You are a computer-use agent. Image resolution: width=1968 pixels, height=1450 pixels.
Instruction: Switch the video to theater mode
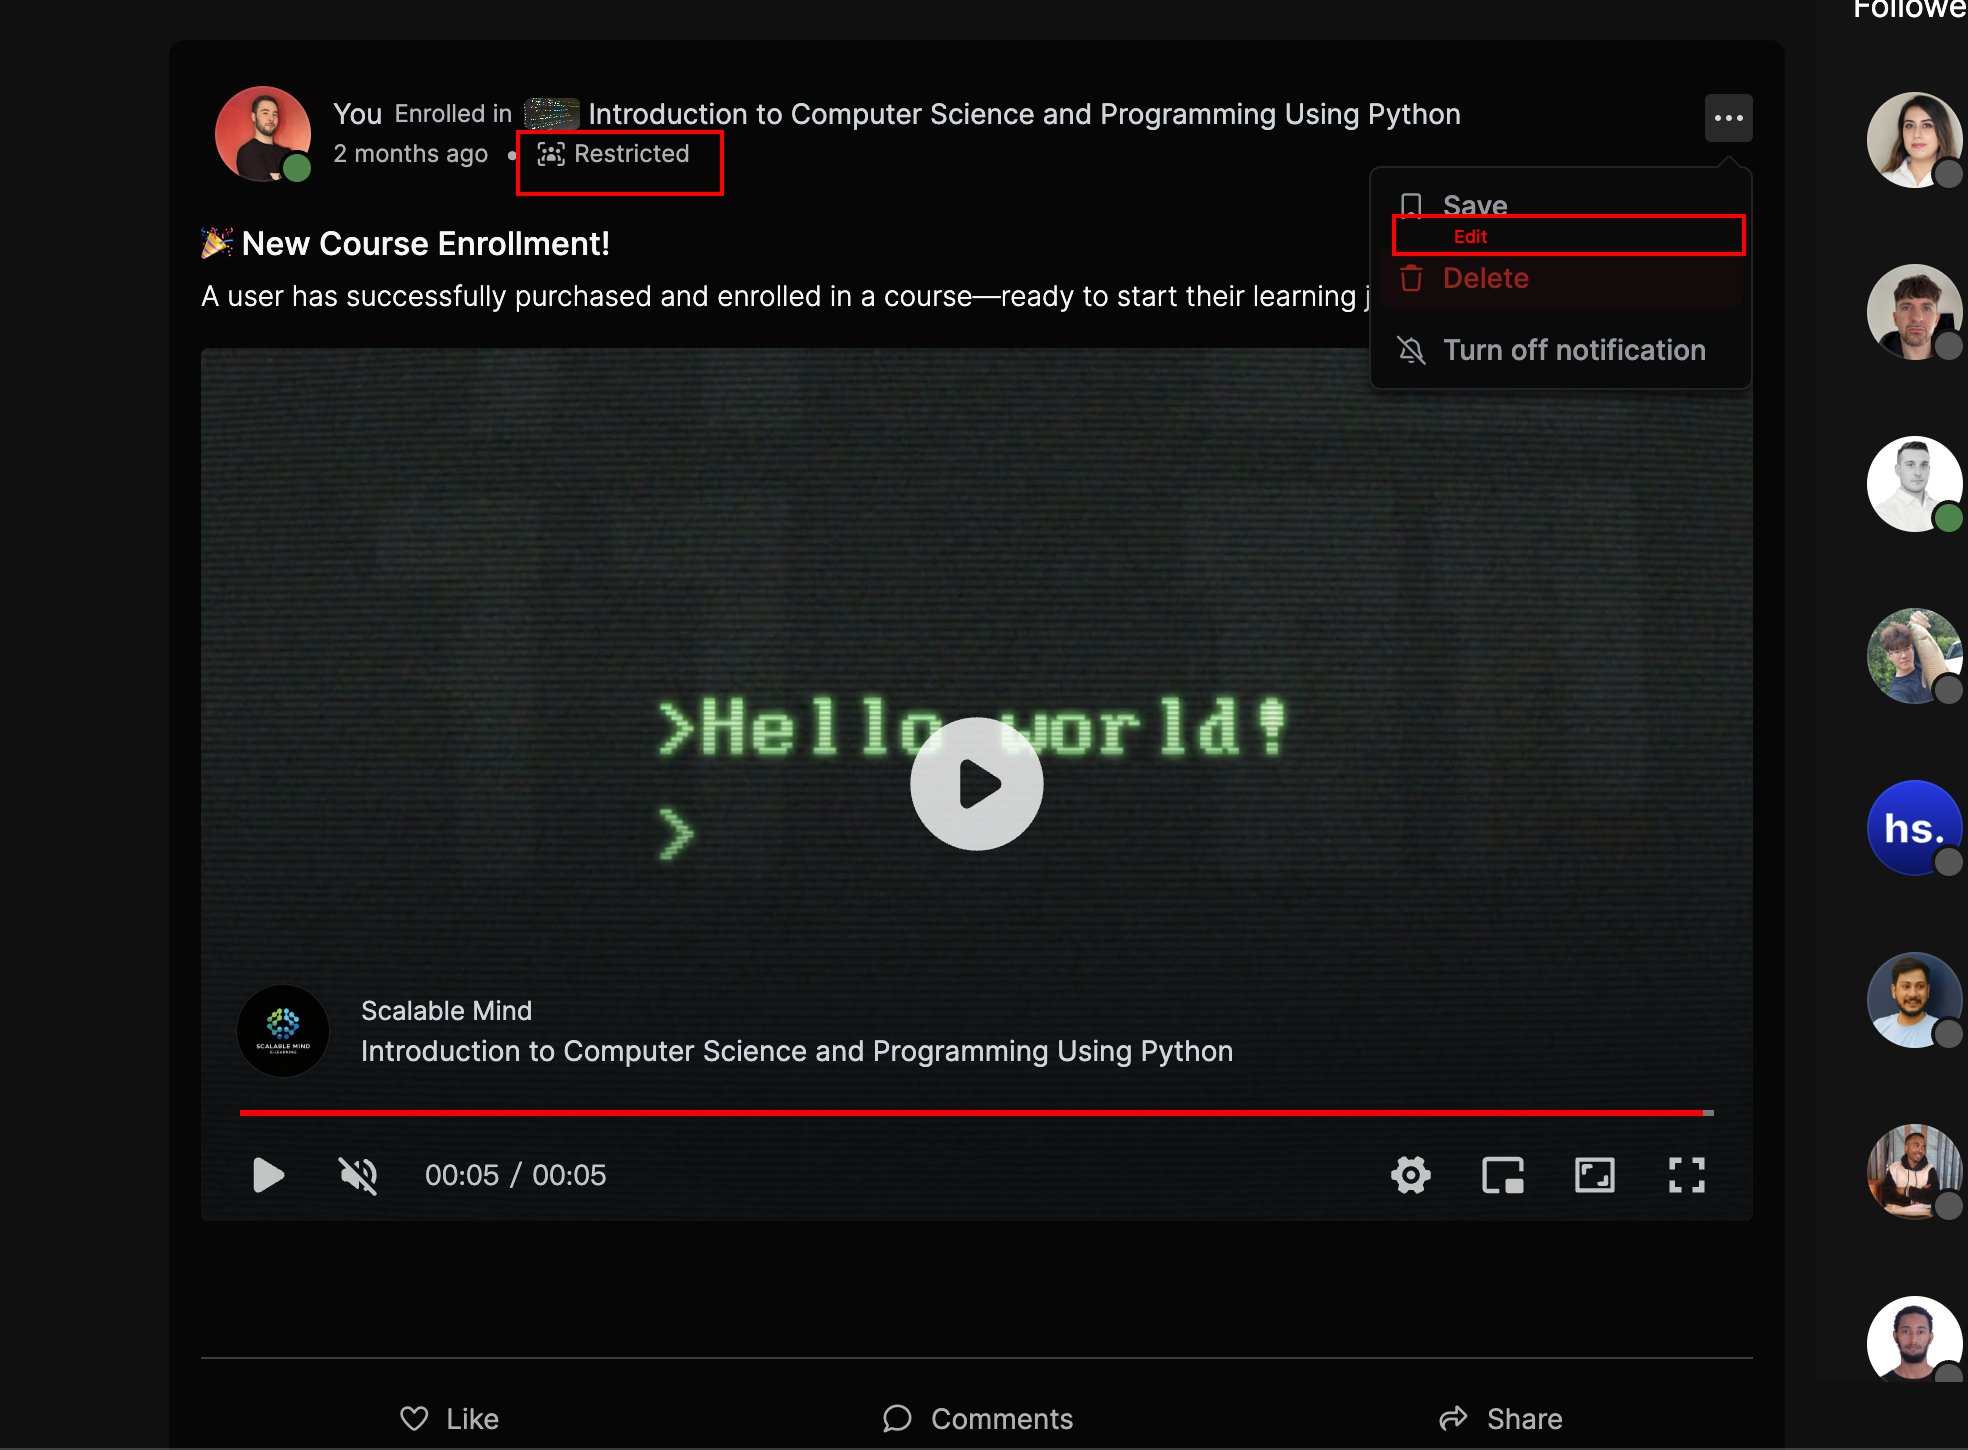1594,1175
